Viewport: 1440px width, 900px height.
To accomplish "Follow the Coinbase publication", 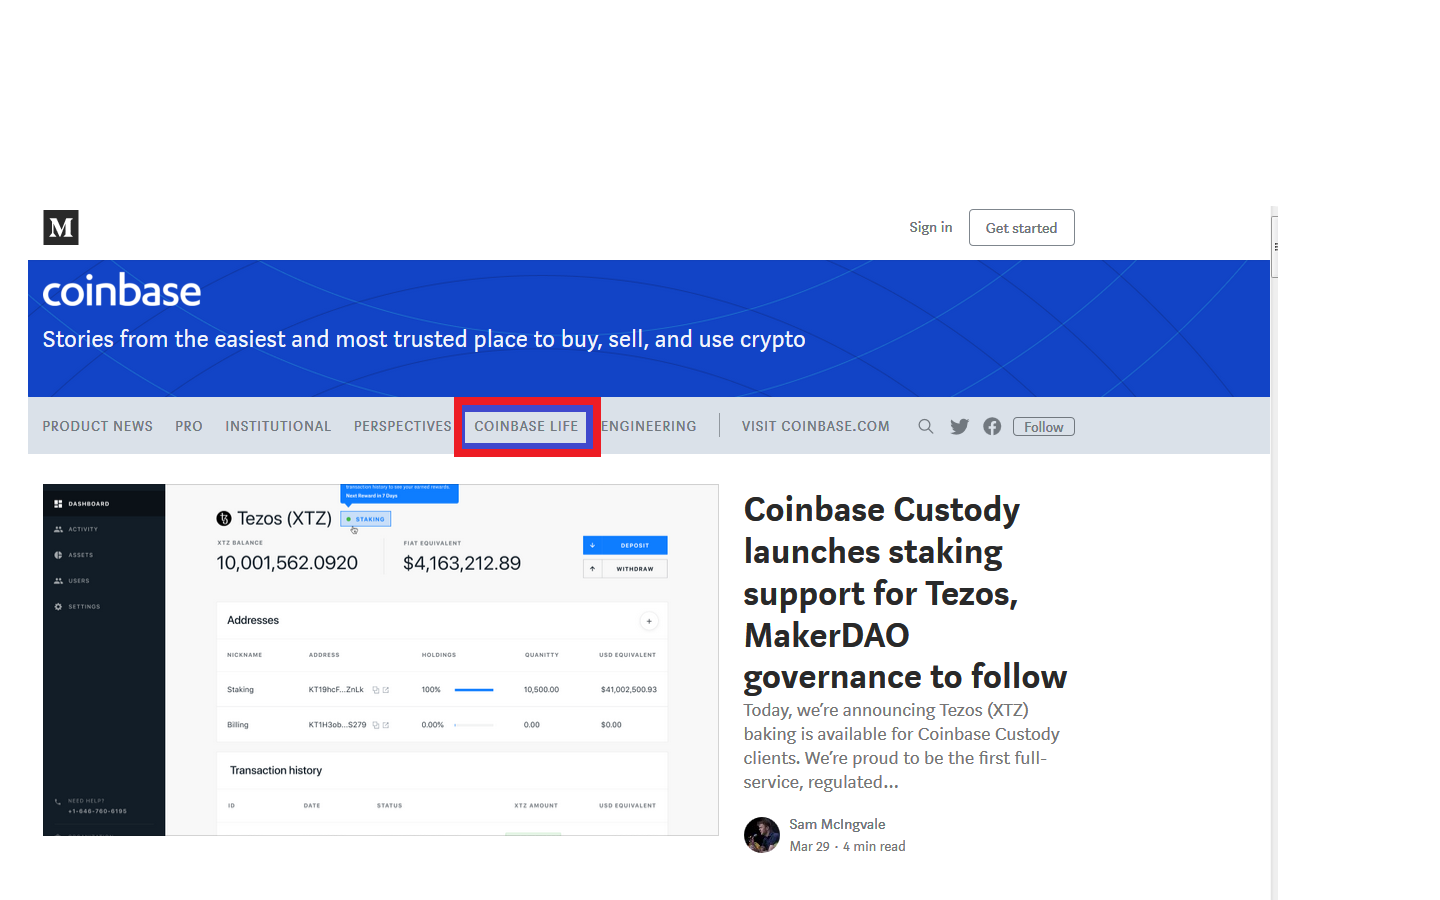I will [x=1044, y=427].
